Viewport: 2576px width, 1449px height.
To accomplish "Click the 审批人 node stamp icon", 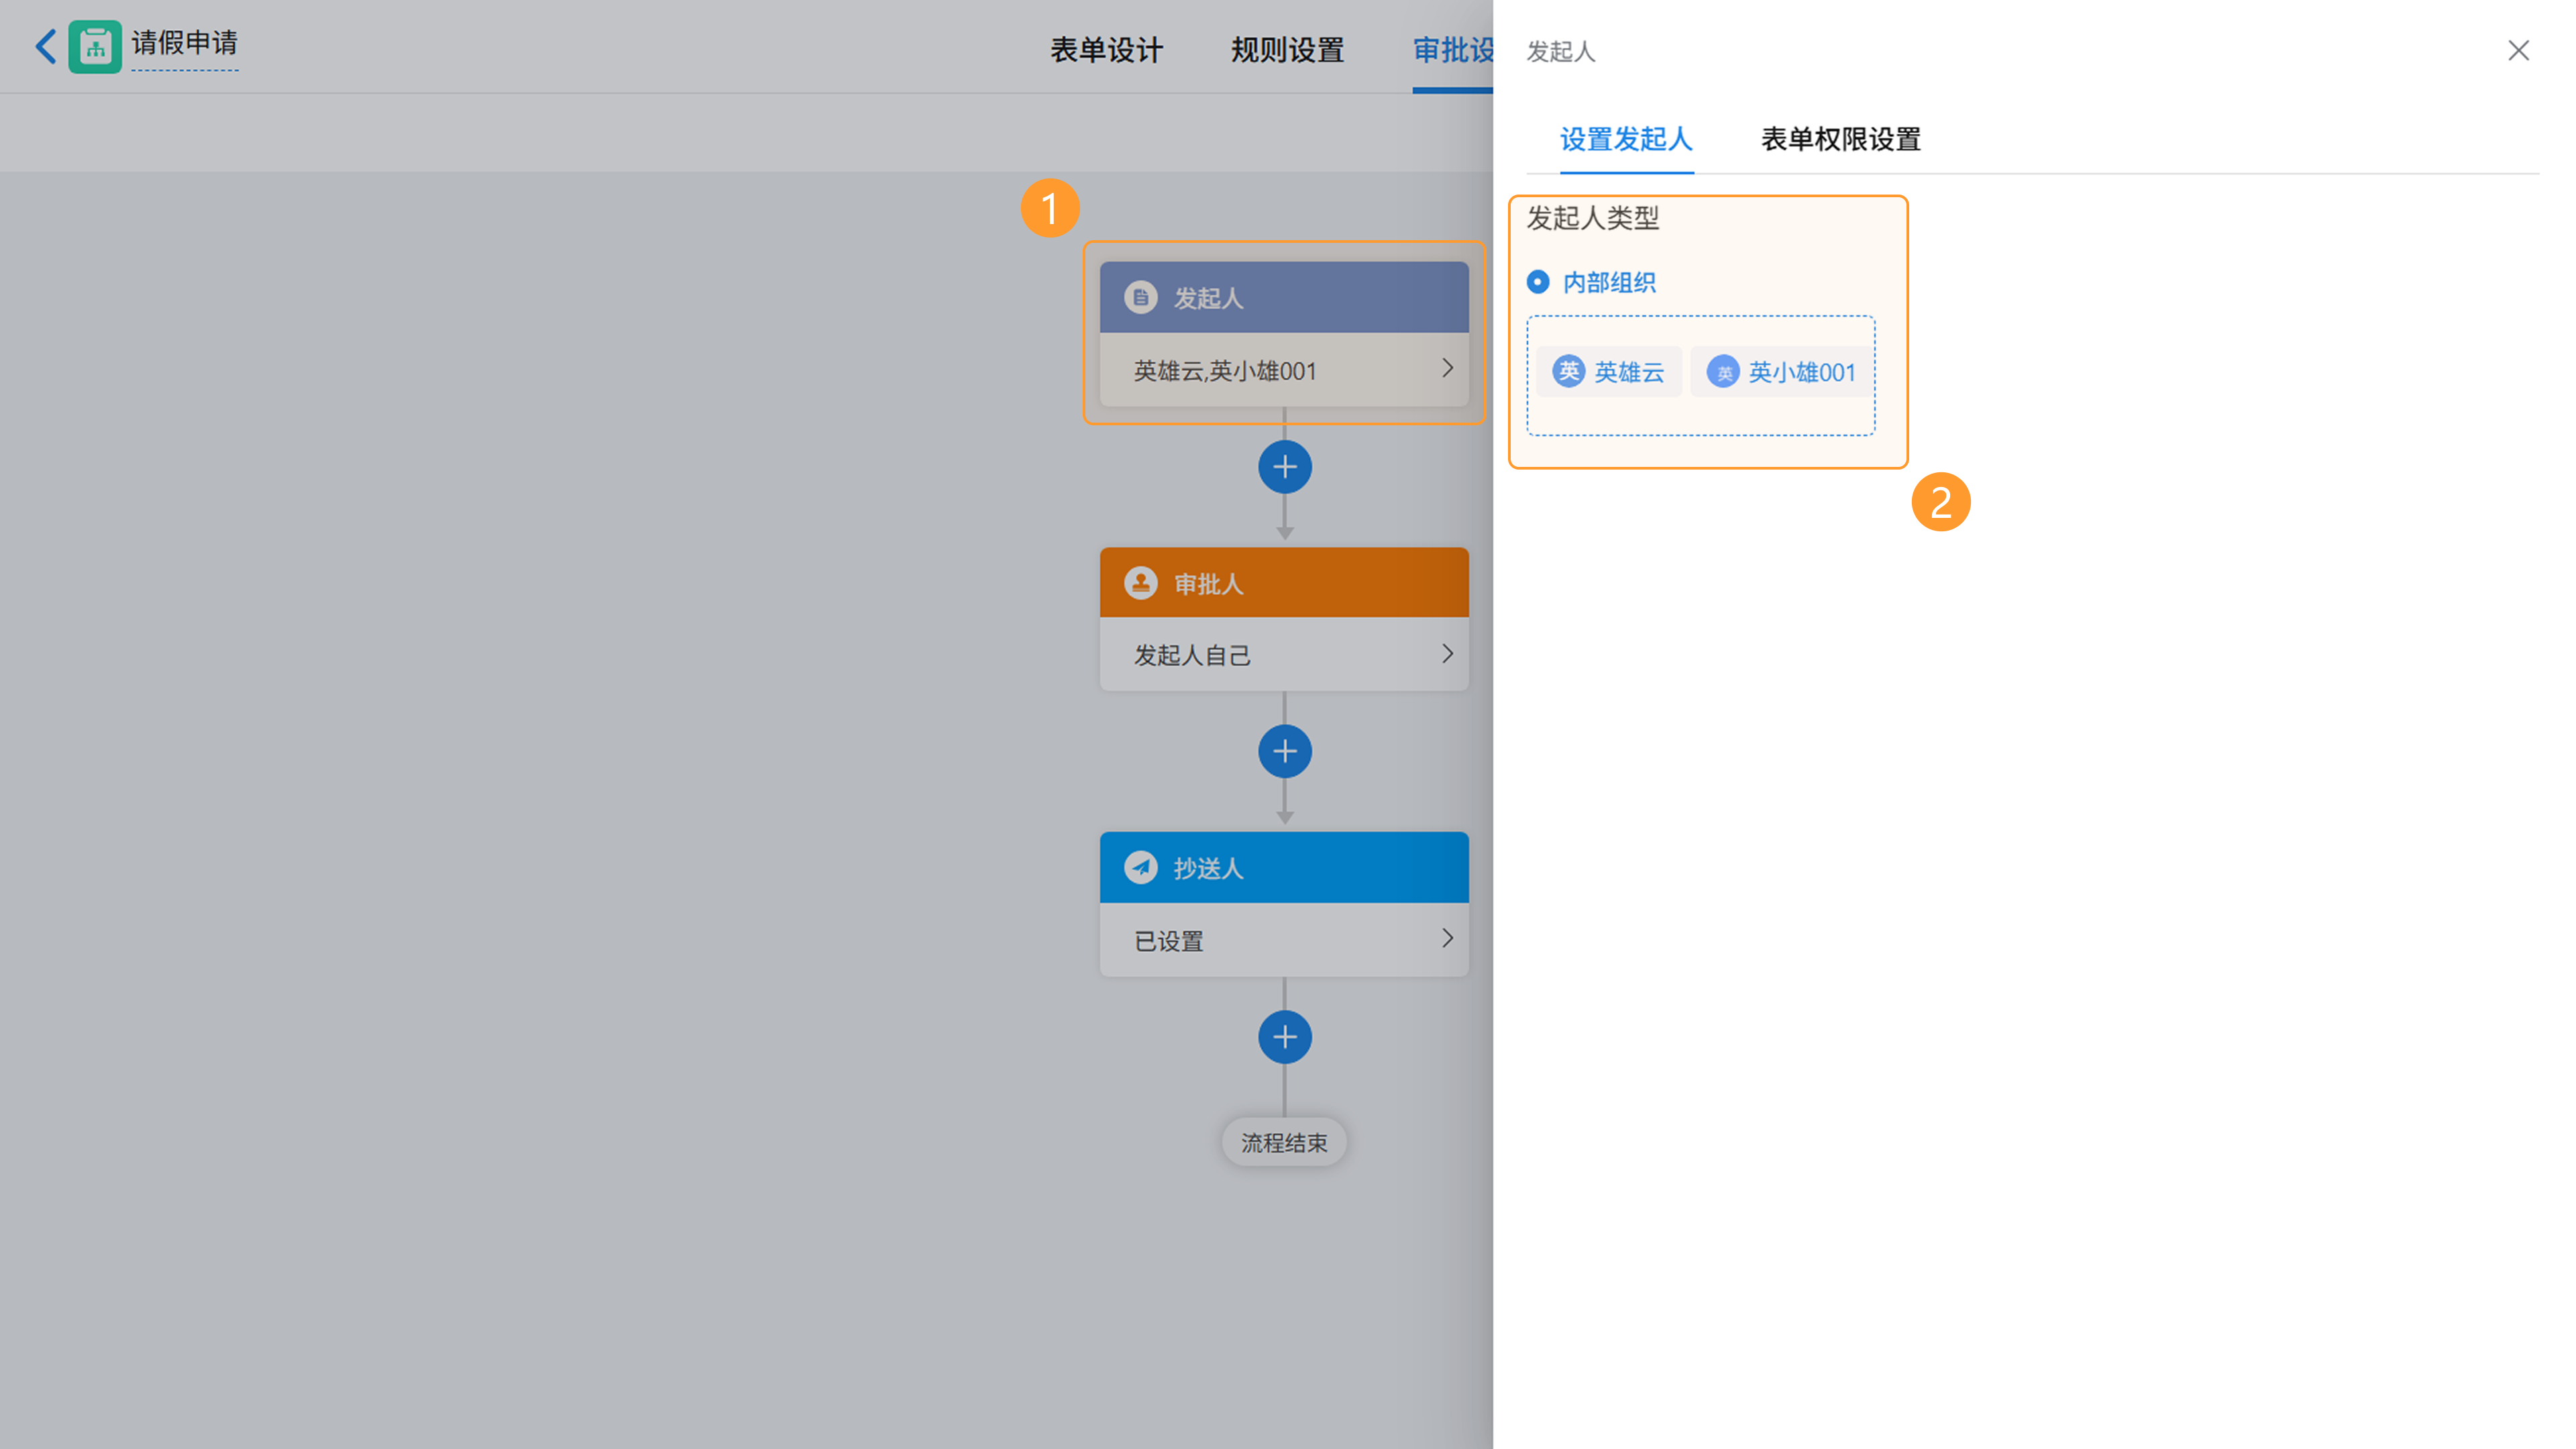I will pos(1140,583).
